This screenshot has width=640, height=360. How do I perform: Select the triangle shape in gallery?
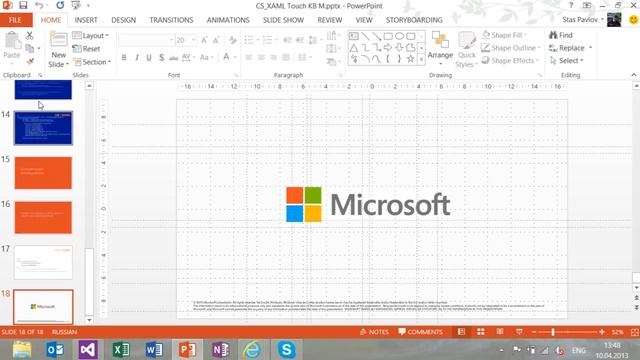point(354,48)
